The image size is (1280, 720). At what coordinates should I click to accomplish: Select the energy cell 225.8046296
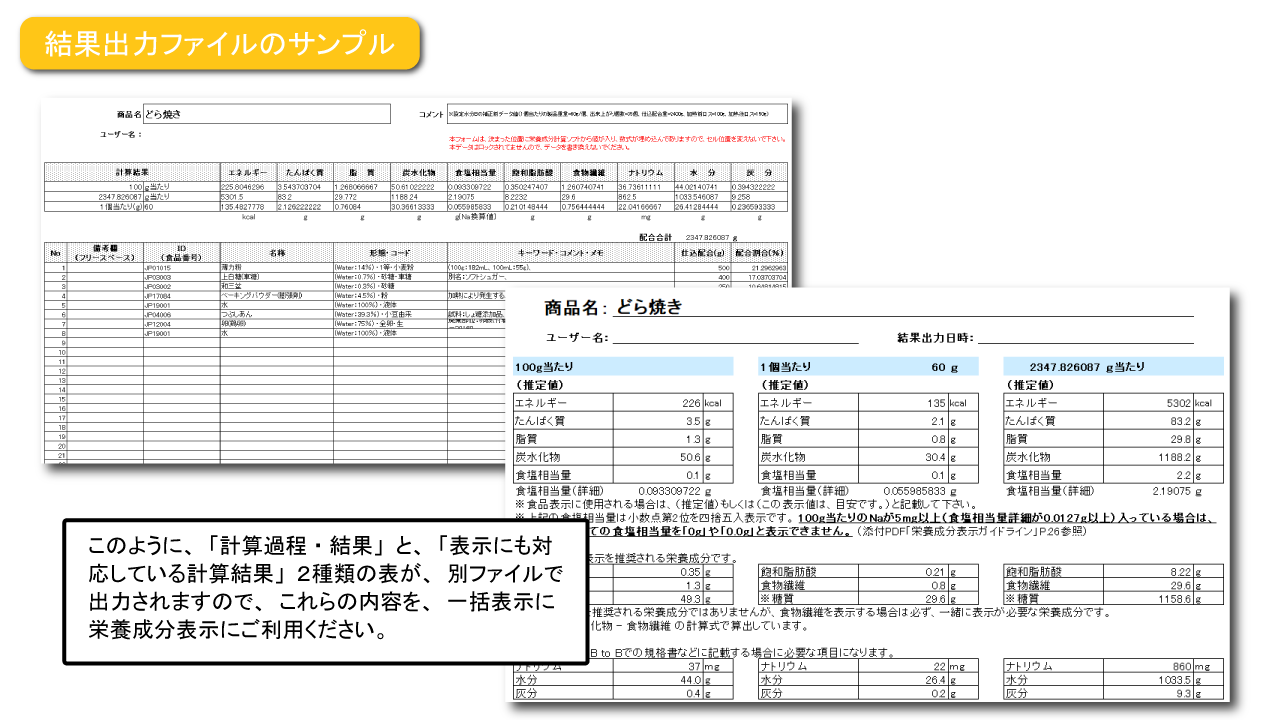[248, 187]
